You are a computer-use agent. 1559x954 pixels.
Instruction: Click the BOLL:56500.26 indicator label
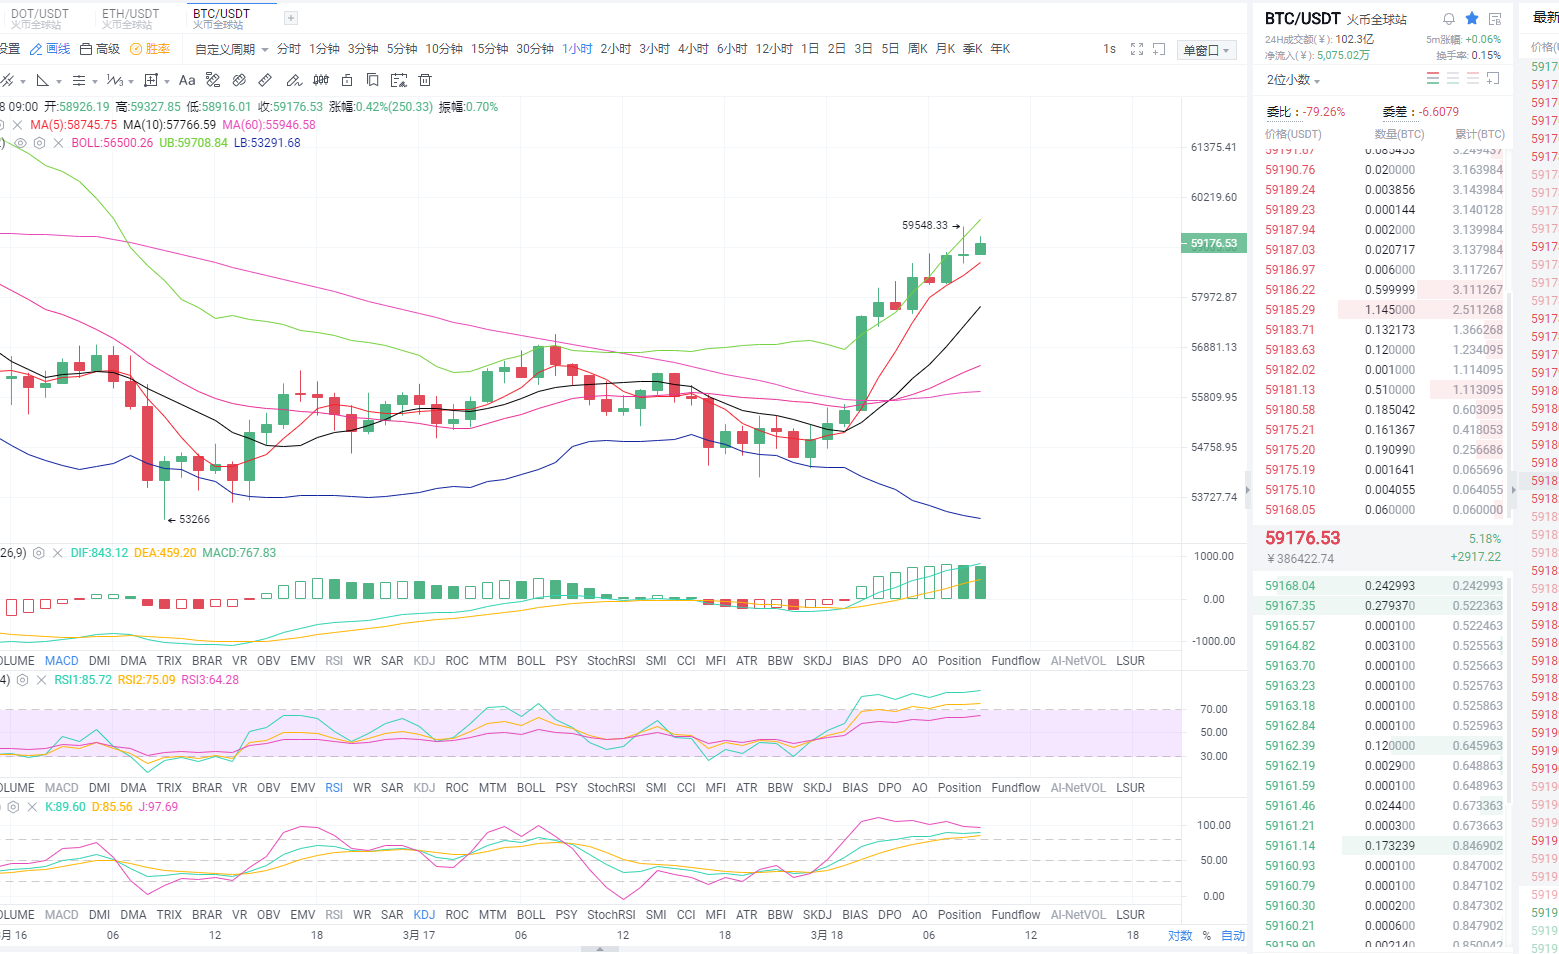click(112, 143)
